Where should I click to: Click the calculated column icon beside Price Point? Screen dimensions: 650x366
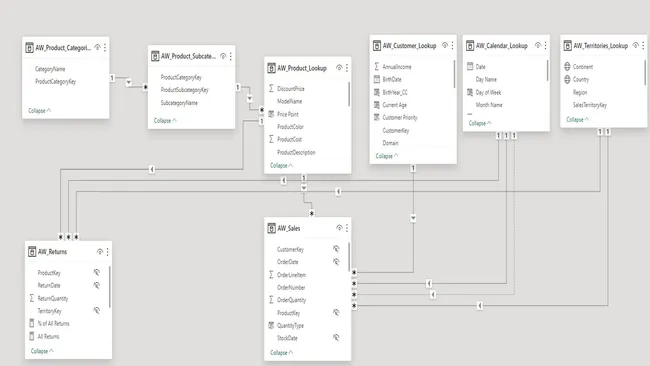tap(271, 114)
